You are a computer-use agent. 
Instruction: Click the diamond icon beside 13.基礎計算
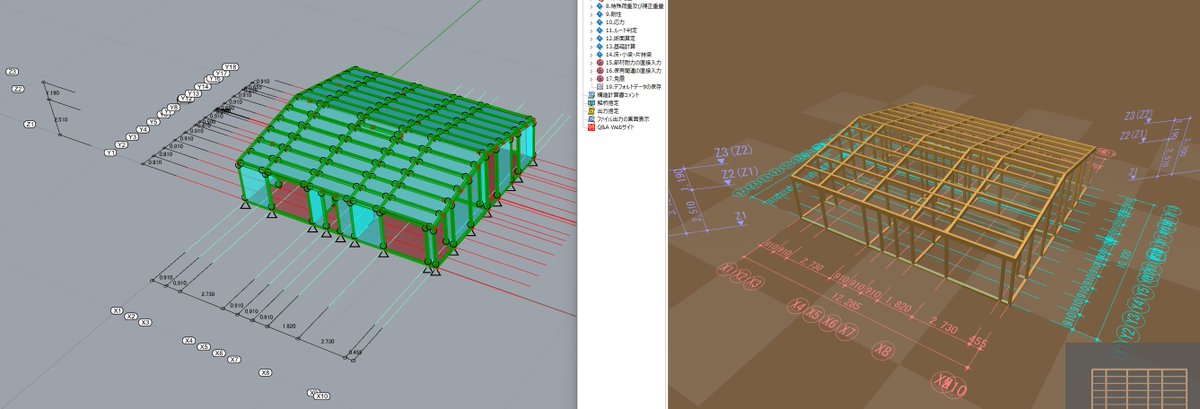(x=599, y=46)
